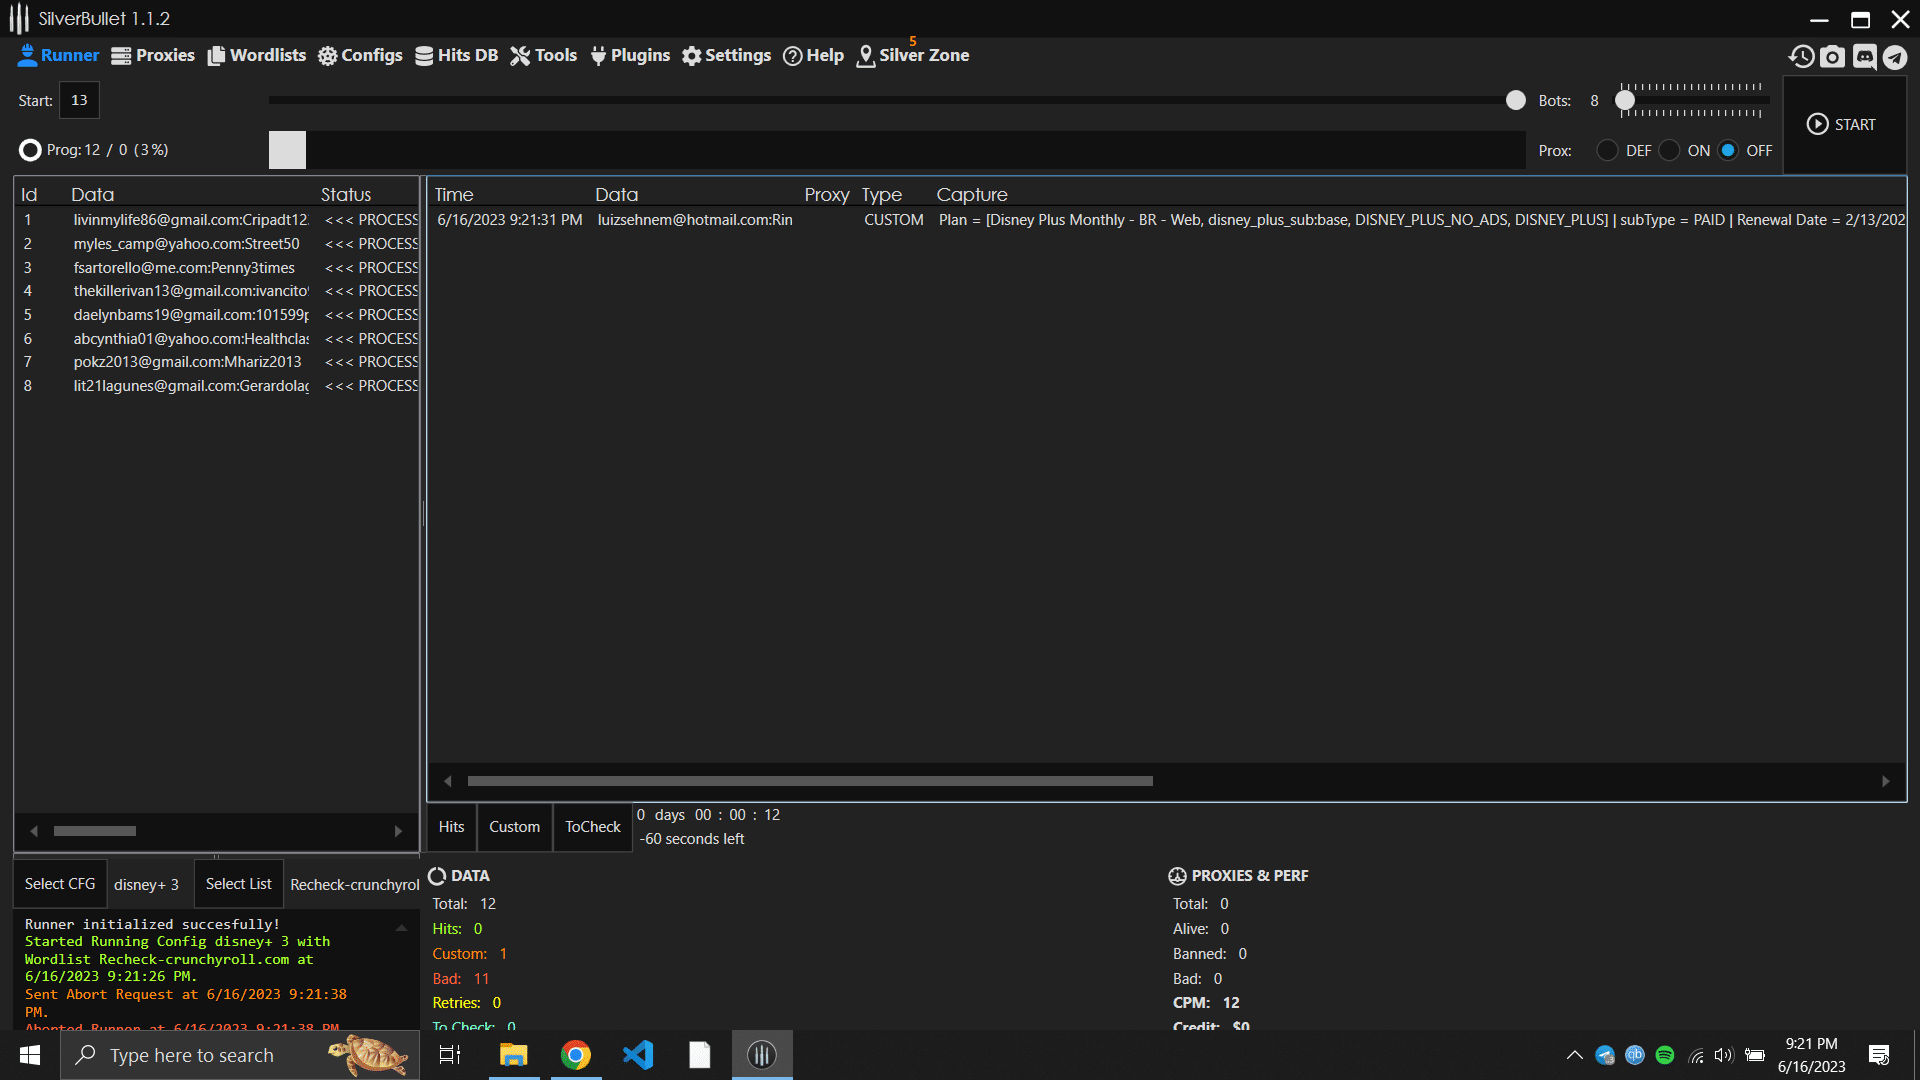Take a screenshot with camera icon
The height and width of the screenshot is (1080, 1920).
click(x=1832, y=57)
